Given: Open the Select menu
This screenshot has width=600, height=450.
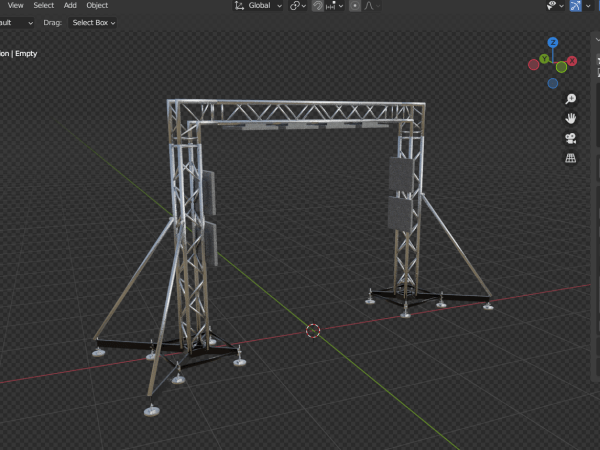Looking at the screenshot, I should click(44, 5).
